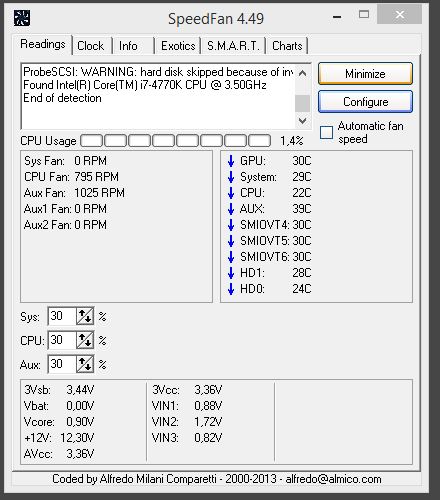Open the S.M.A.R.T. tab
The height and width of the screenshot is (500, 440).
[233, 46]
